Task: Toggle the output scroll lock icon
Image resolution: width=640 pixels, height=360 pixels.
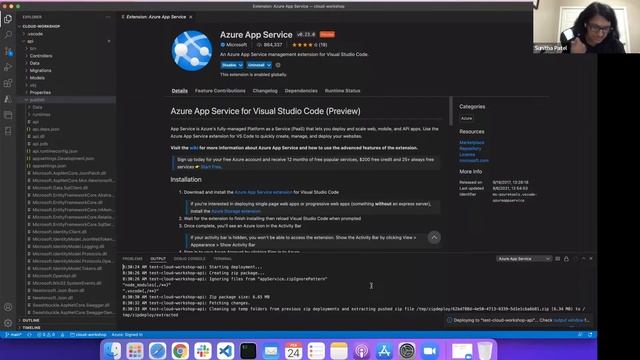Action: pyautogui.click(x=566, y=259)
